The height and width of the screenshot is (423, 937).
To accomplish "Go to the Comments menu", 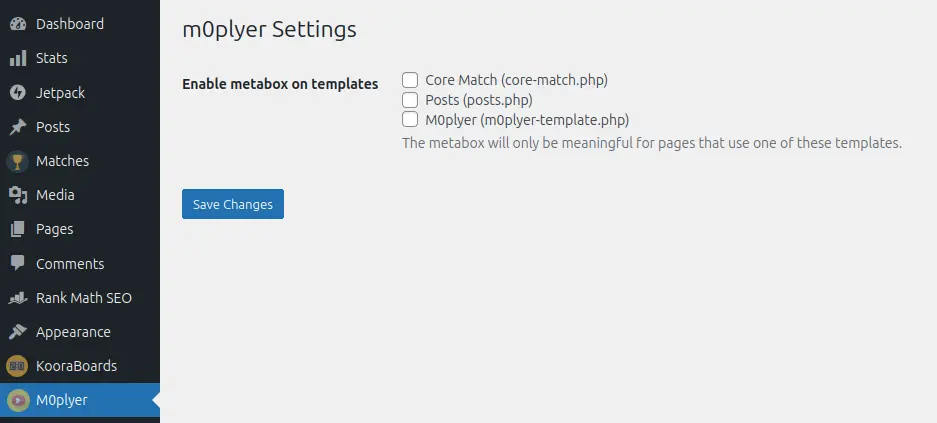I will coord(70,264).
